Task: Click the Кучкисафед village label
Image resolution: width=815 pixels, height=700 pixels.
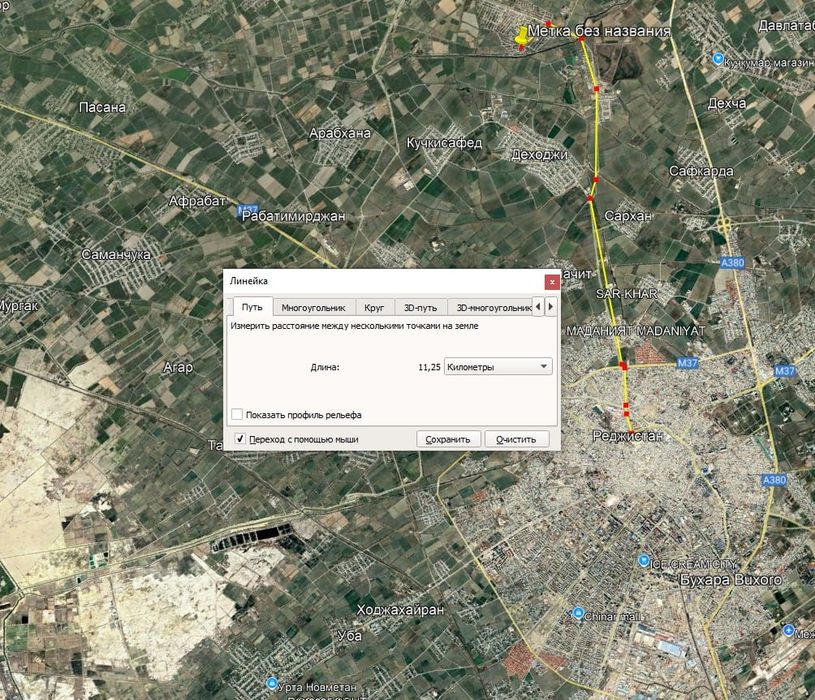Action: 444,143
